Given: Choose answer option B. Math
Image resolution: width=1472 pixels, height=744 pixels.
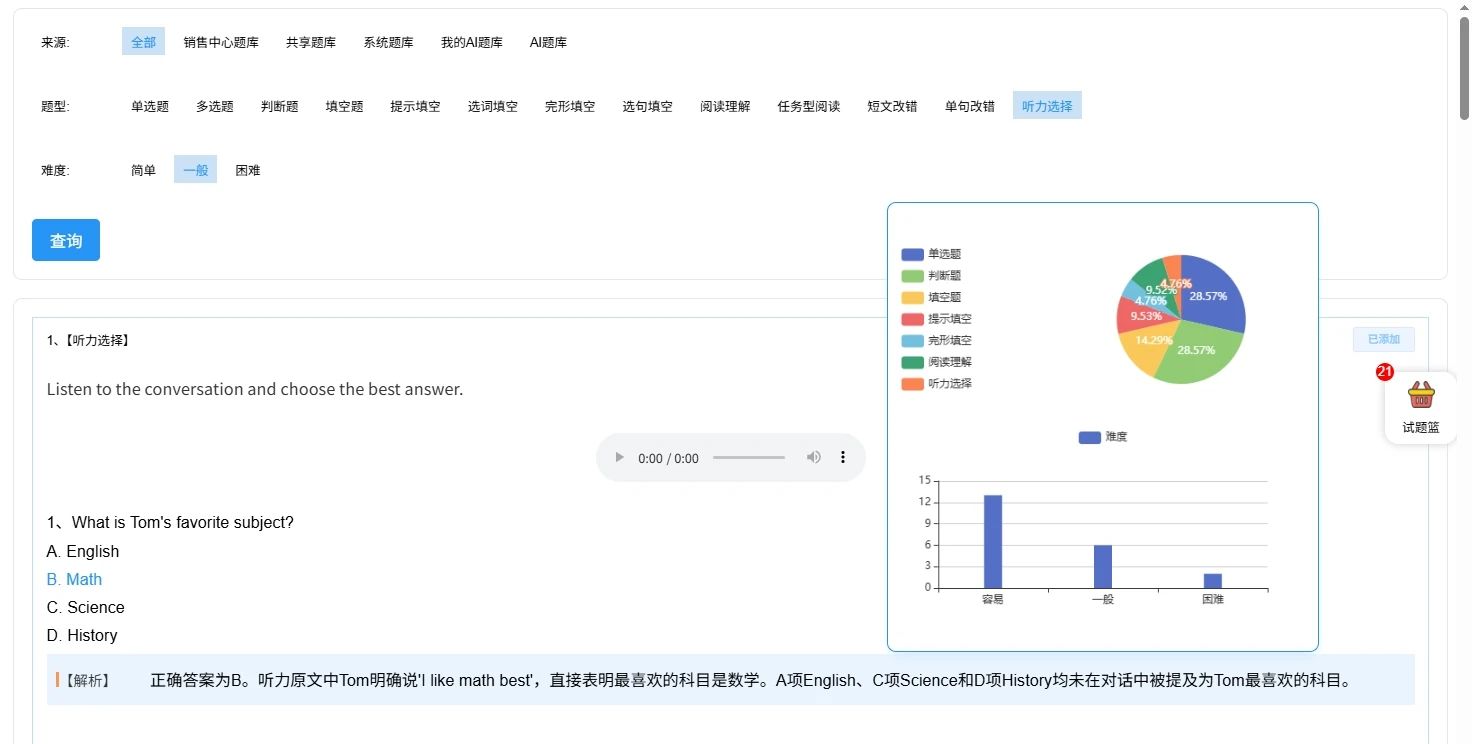Looking at the screenshot, I should click(74, 579).
